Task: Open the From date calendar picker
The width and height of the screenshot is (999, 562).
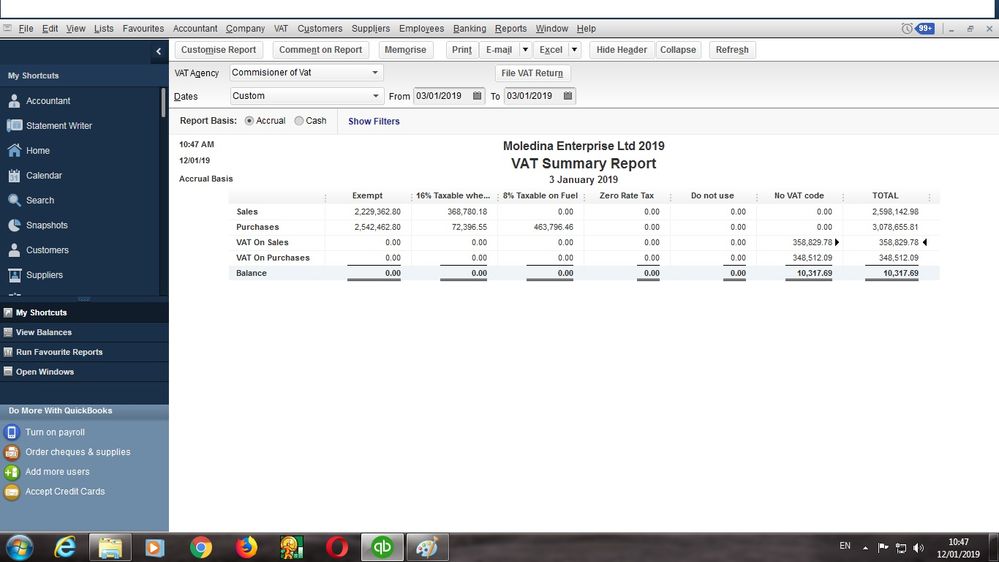Action: [x=477, y=96]
